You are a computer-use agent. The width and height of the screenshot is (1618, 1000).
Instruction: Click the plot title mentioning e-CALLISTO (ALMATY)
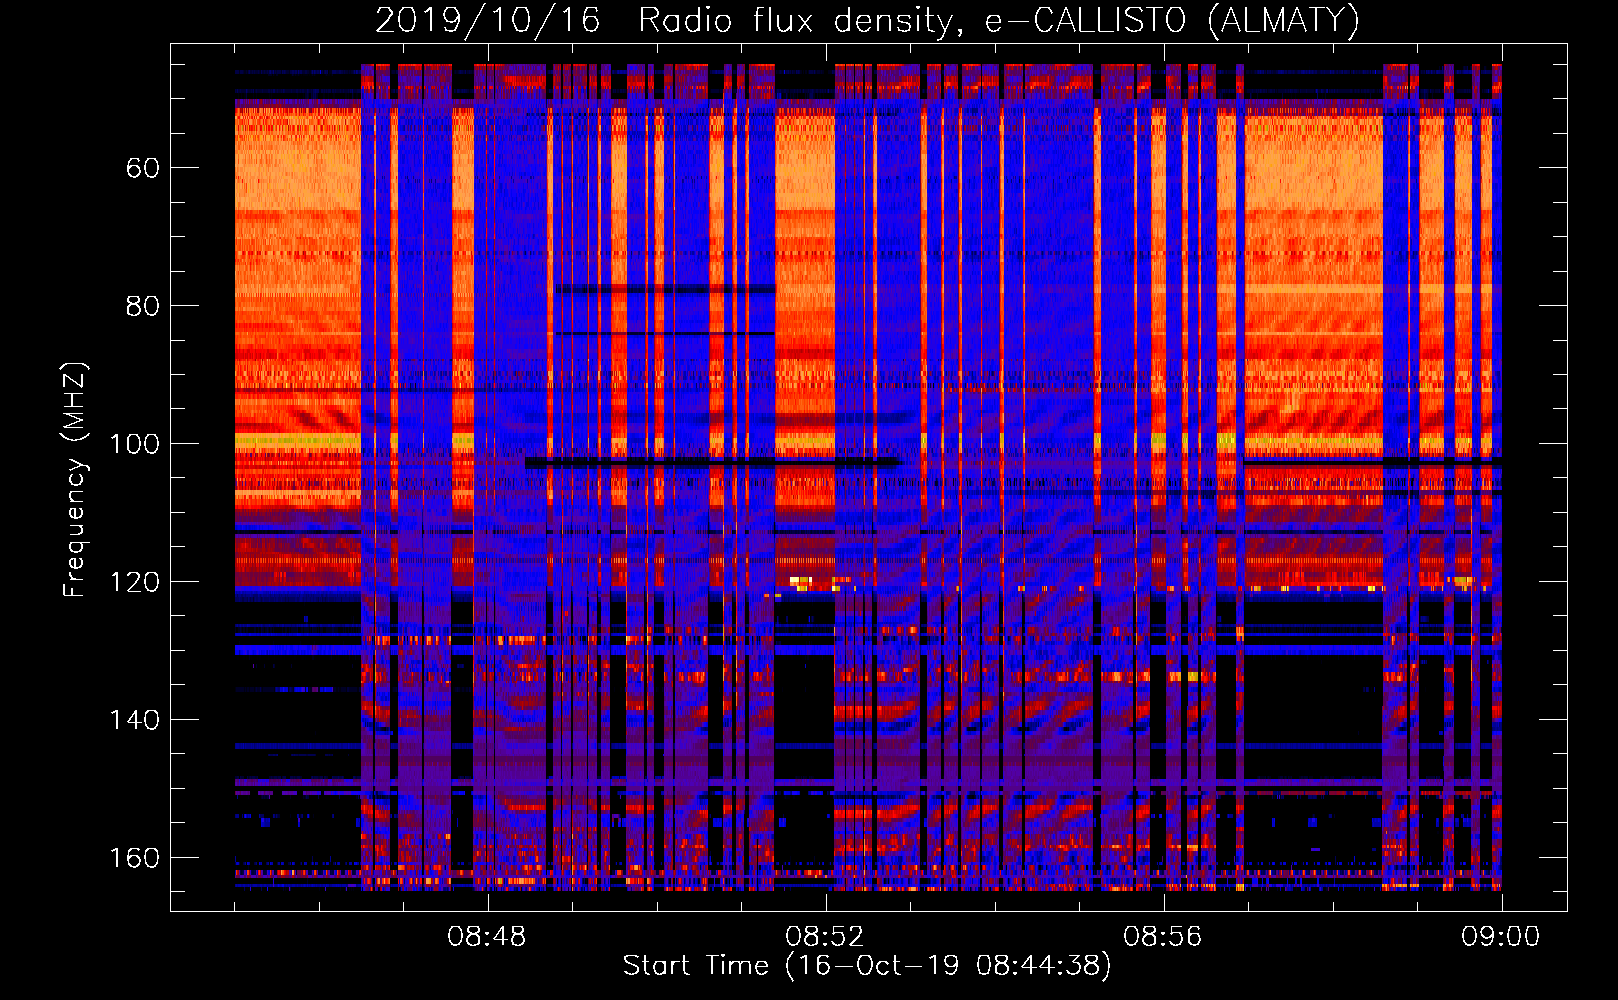(x=867, y=21)
